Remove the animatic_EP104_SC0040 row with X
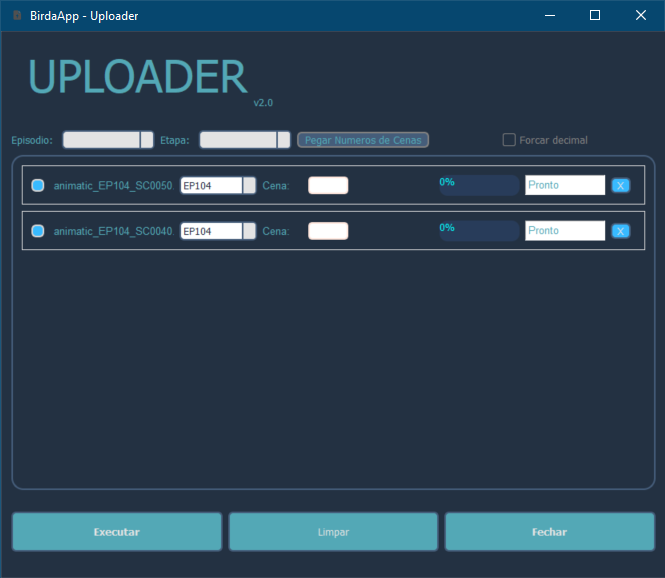This screenshot has width=665, height=578. (620, 231)
